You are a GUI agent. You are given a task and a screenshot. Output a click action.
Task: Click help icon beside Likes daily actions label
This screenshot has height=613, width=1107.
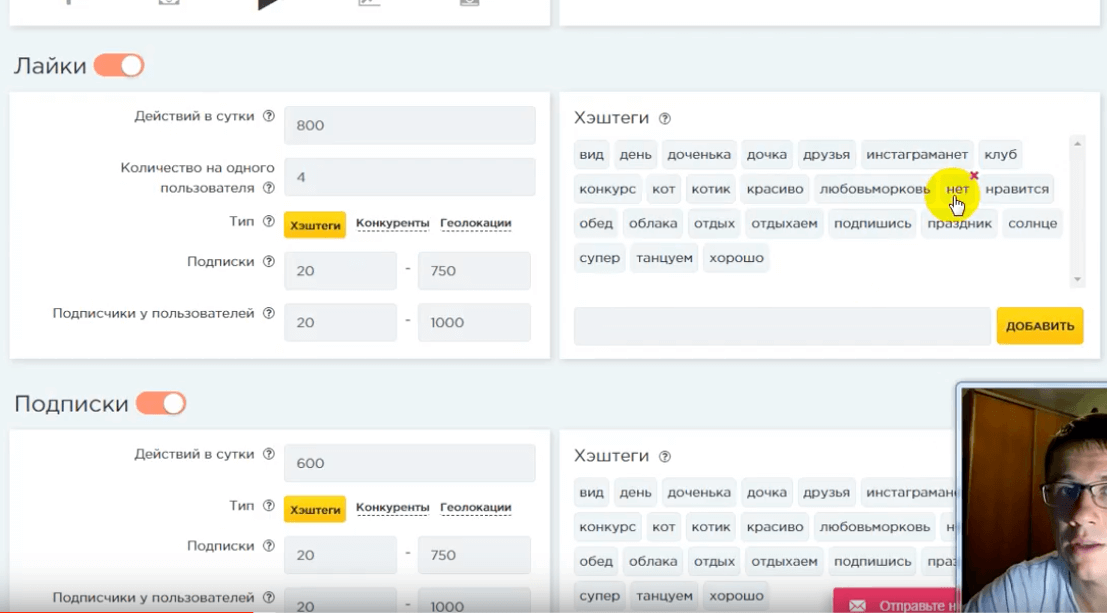coord(268,116)
